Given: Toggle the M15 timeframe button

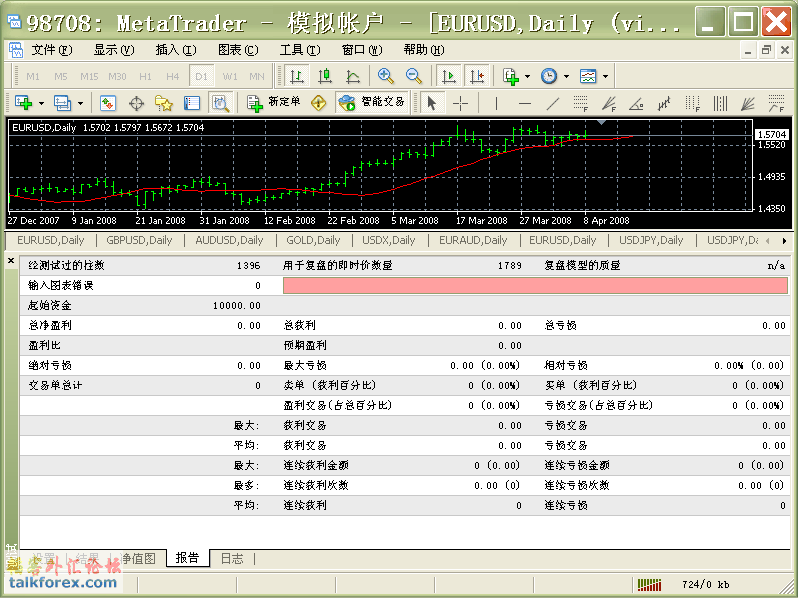Looking at the screenshot, I should [x=89, y=76].
